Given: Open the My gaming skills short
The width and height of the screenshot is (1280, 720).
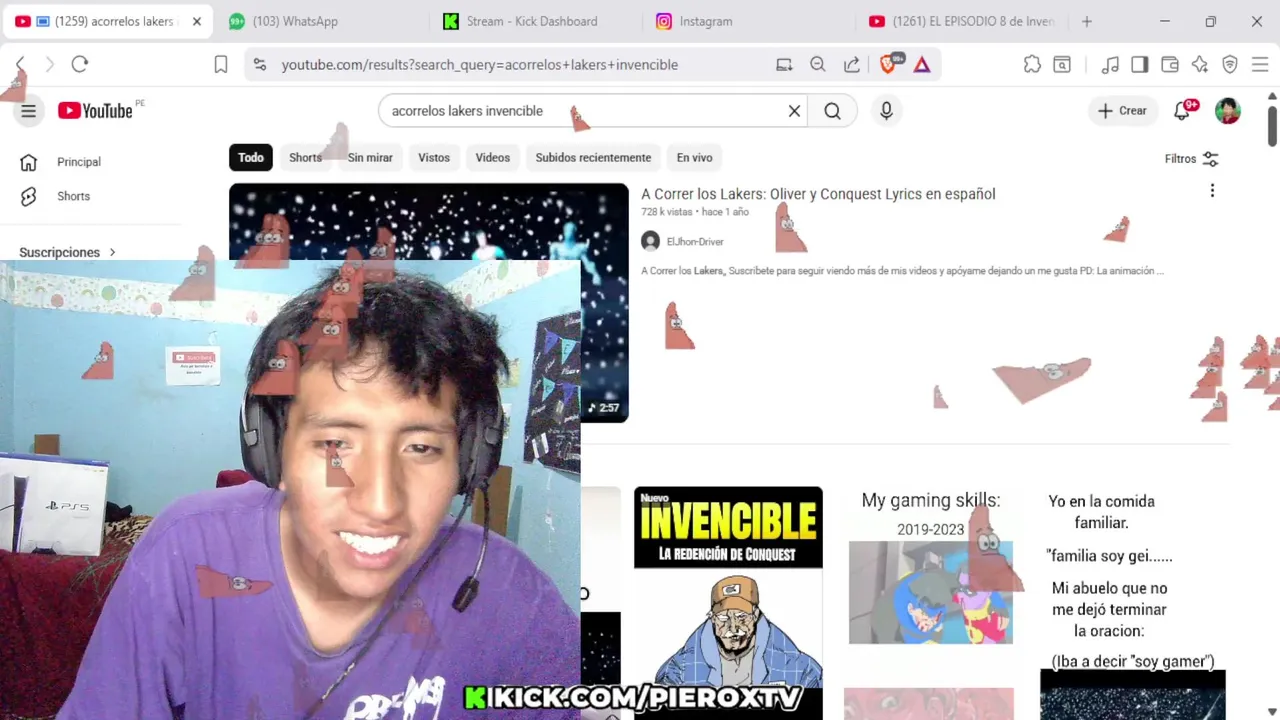Looking at the screenshot, I should tap(930, 603).
